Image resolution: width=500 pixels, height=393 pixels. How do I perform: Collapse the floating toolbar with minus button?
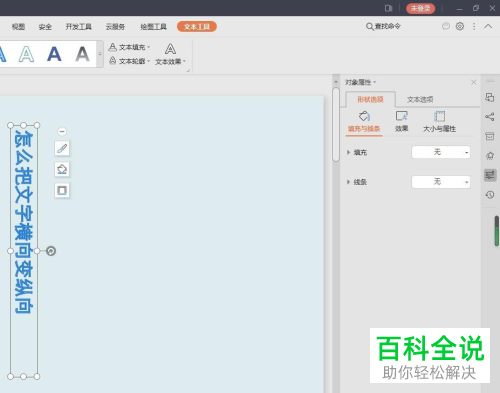pos(62,132)
